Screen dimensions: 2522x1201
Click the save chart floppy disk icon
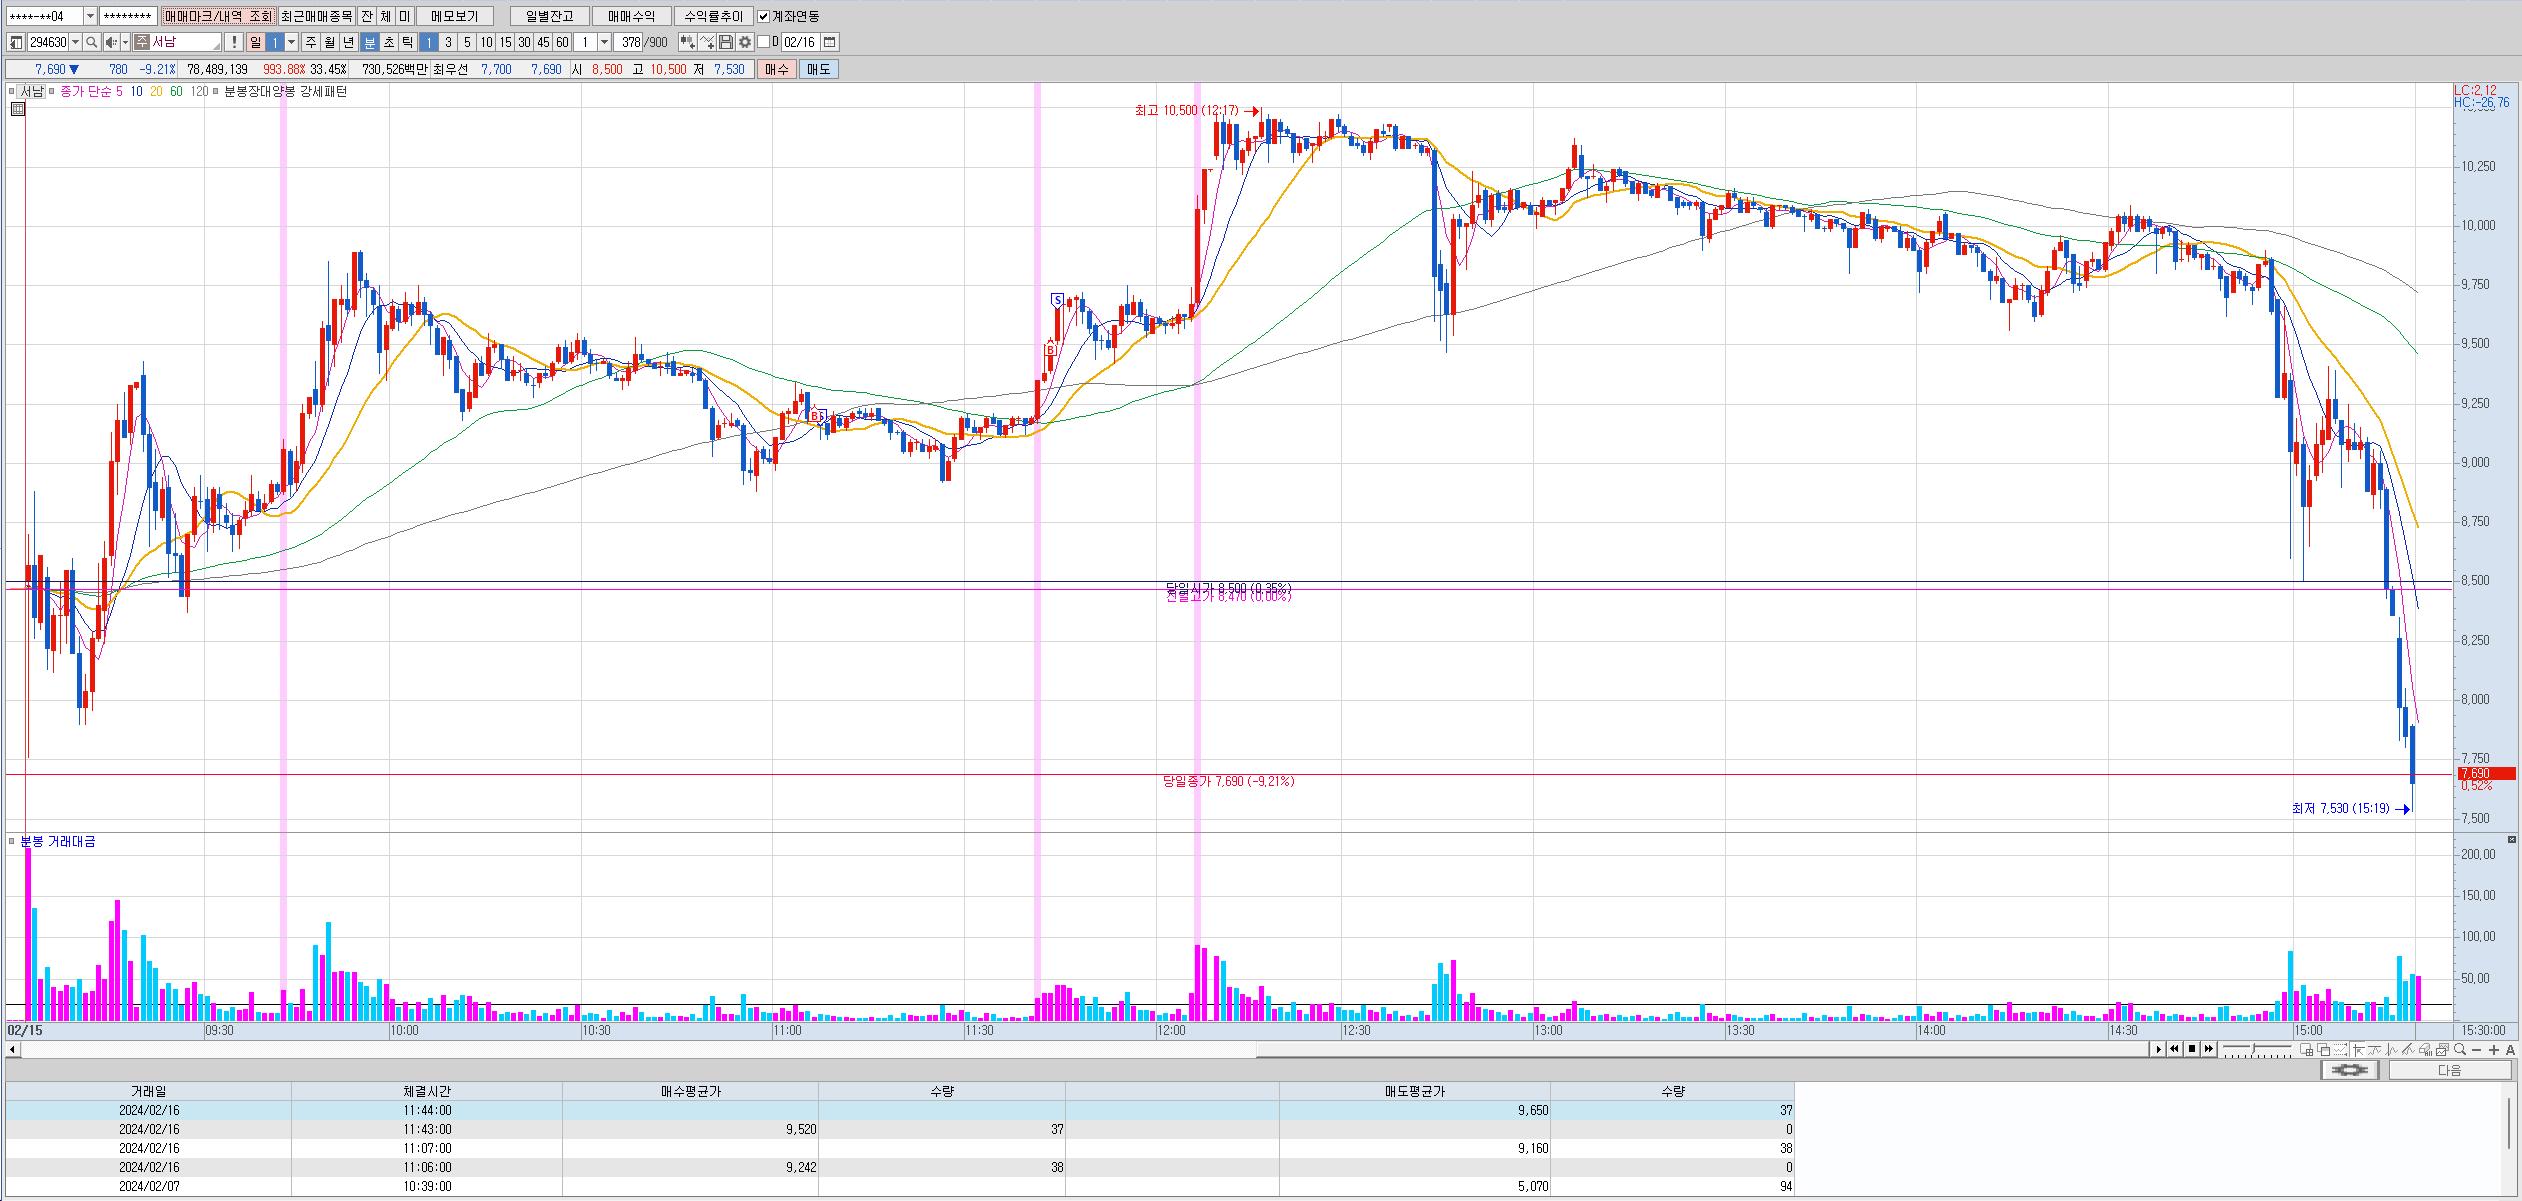(727, 42)
